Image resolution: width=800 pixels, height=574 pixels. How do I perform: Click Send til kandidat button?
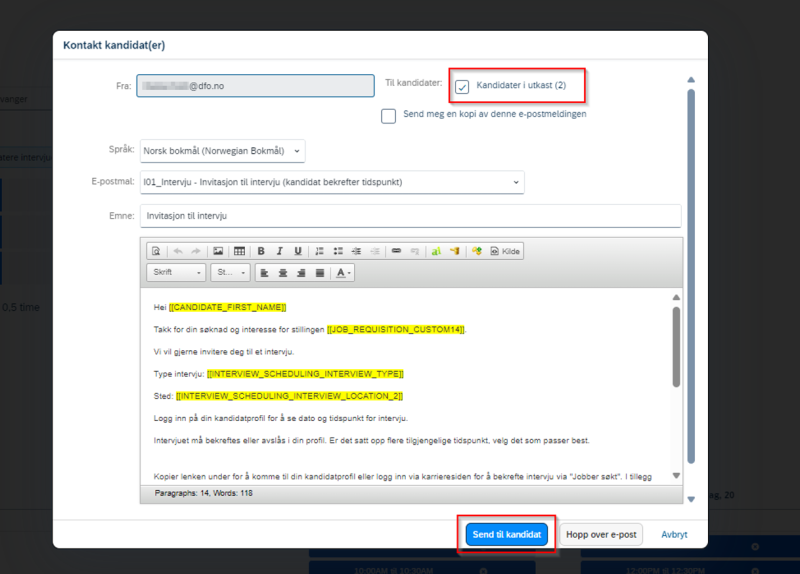click(x=507, y=534)
